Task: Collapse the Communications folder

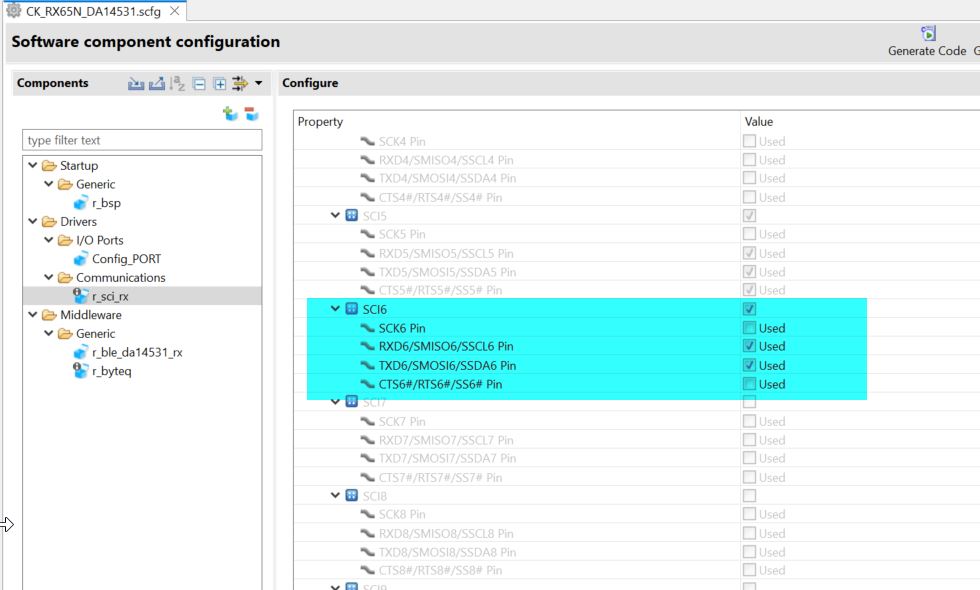Action: (x=48, y=277)
